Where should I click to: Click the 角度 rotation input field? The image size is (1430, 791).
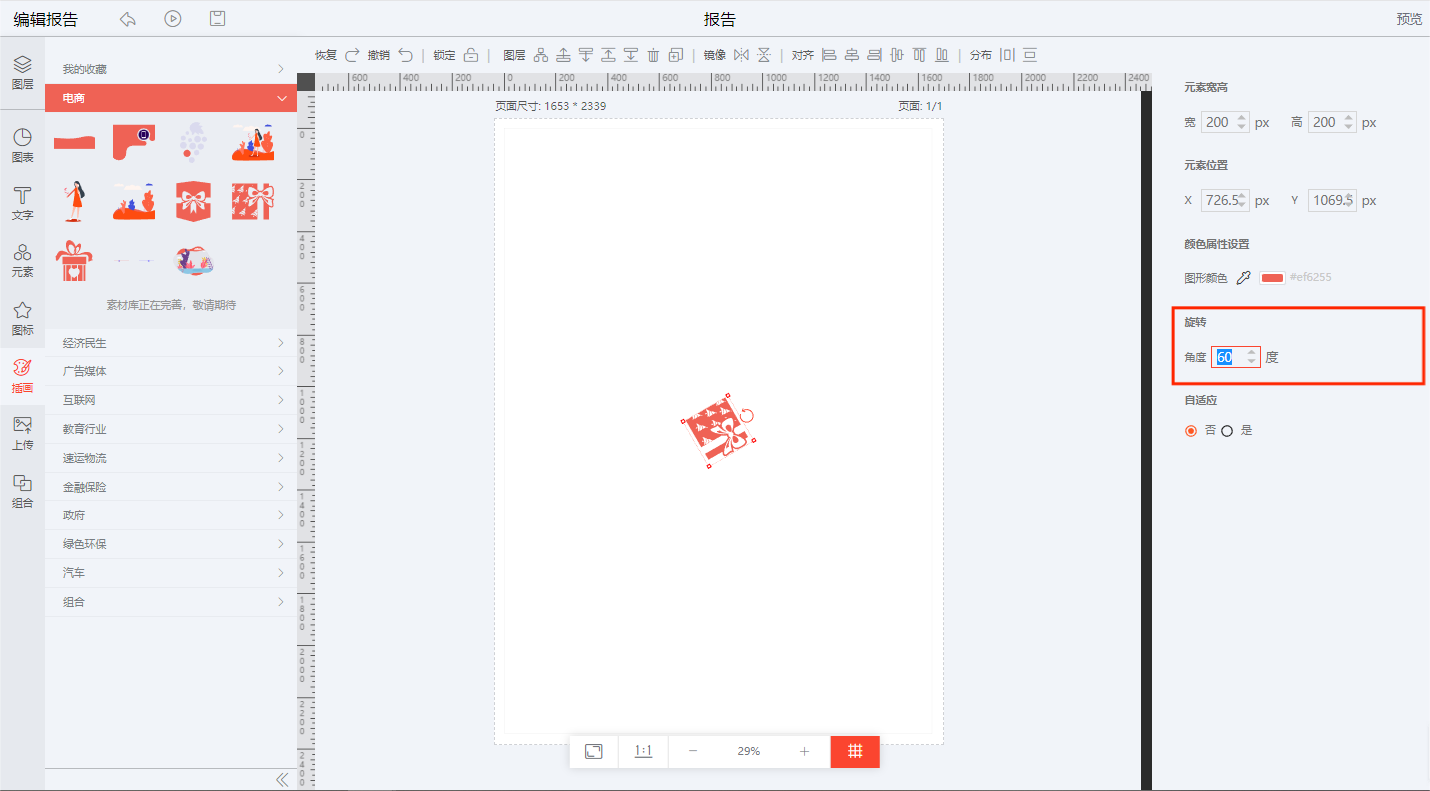tap(1229, 357)
